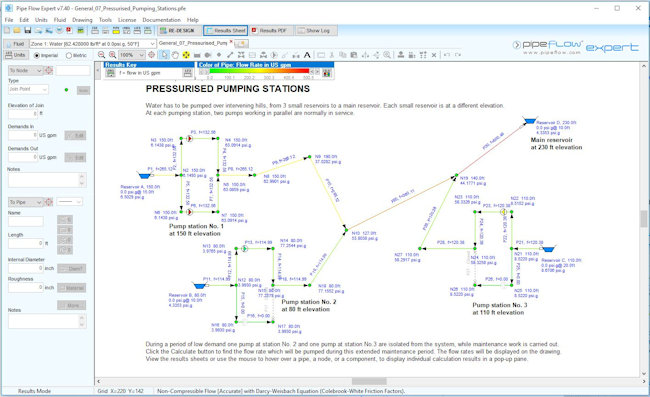Click the flow rate color gradient bar
The image size is (650, 397).
click(x=260, y=71)
